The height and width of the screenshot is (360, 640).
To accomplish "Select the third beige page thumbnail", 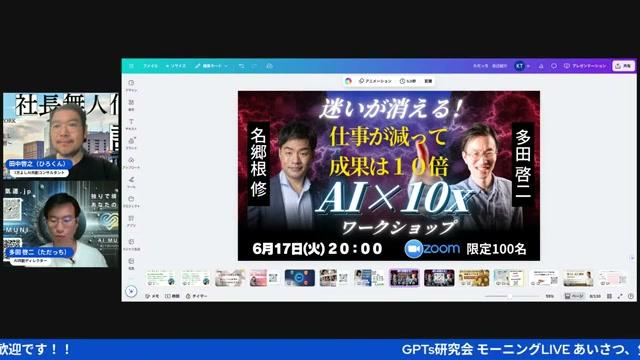I will point(230,278).
